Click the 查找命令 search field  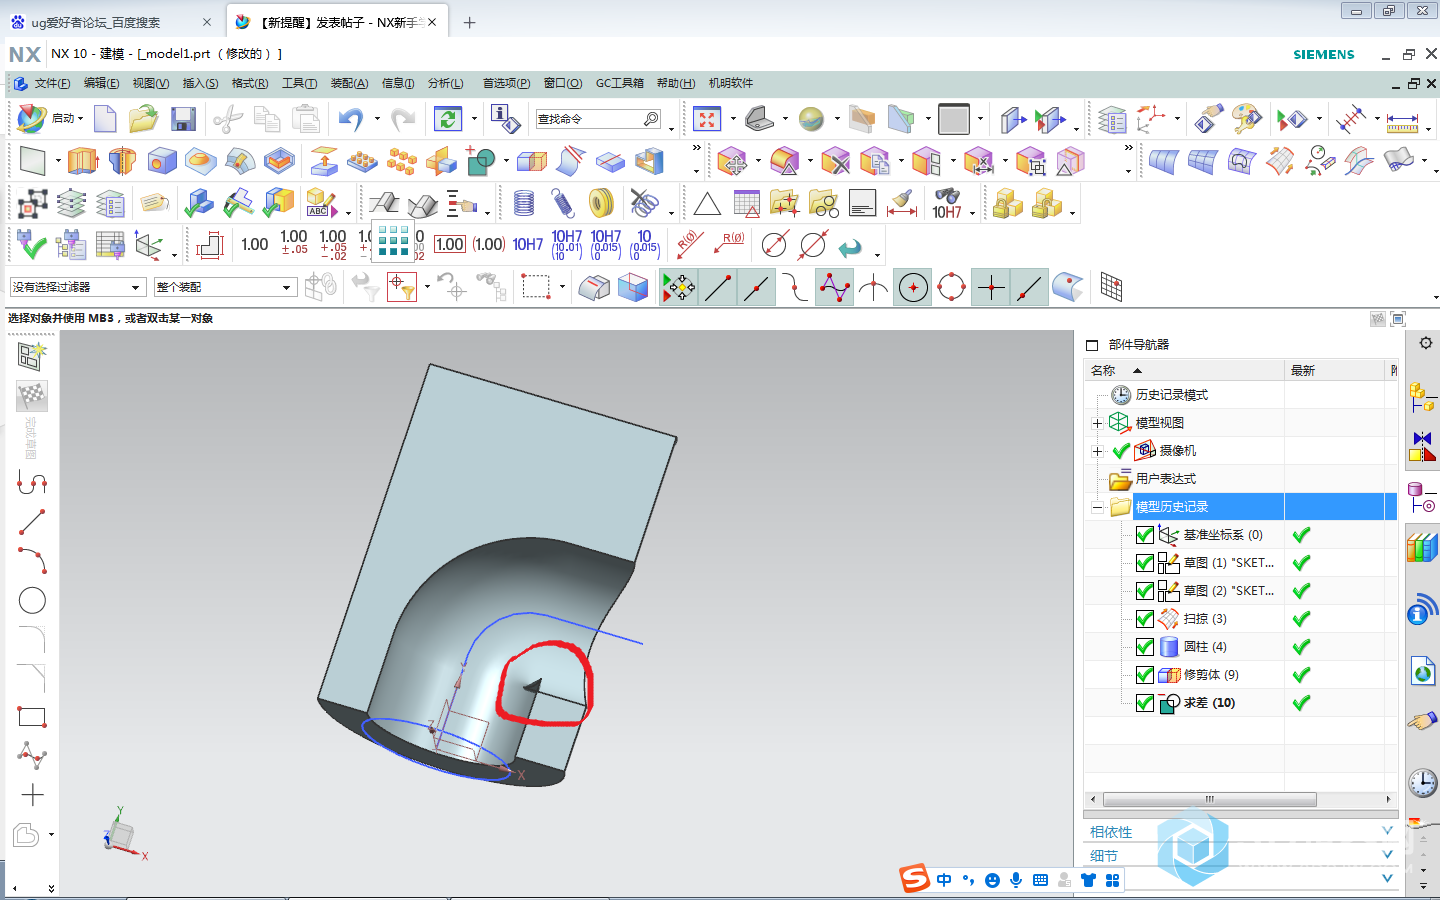point(598,119)
